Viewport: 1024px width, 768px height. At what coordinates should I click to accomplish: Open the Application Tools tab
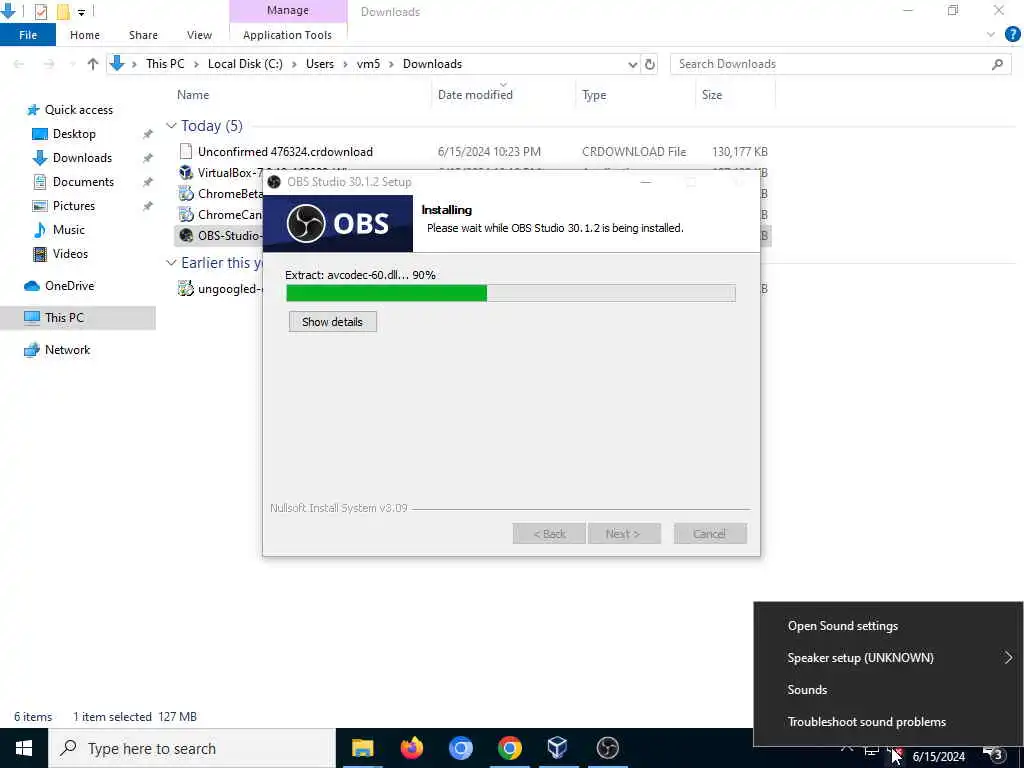tap(287, 35)
